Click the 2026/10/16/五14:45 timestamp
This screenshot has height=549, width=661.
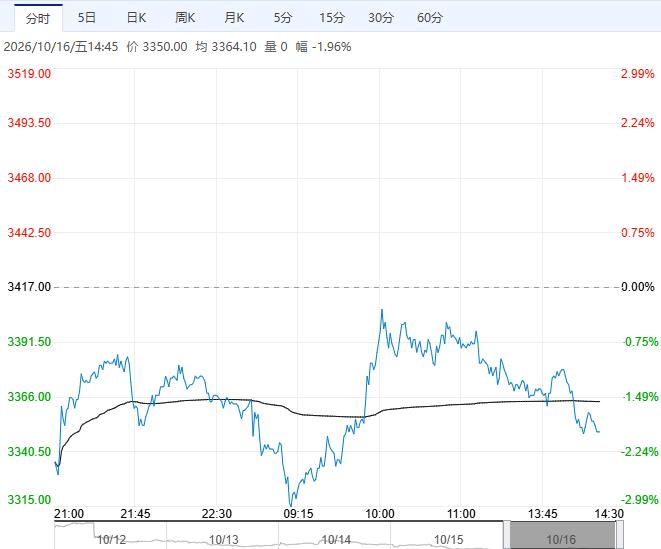pos(61,47)
